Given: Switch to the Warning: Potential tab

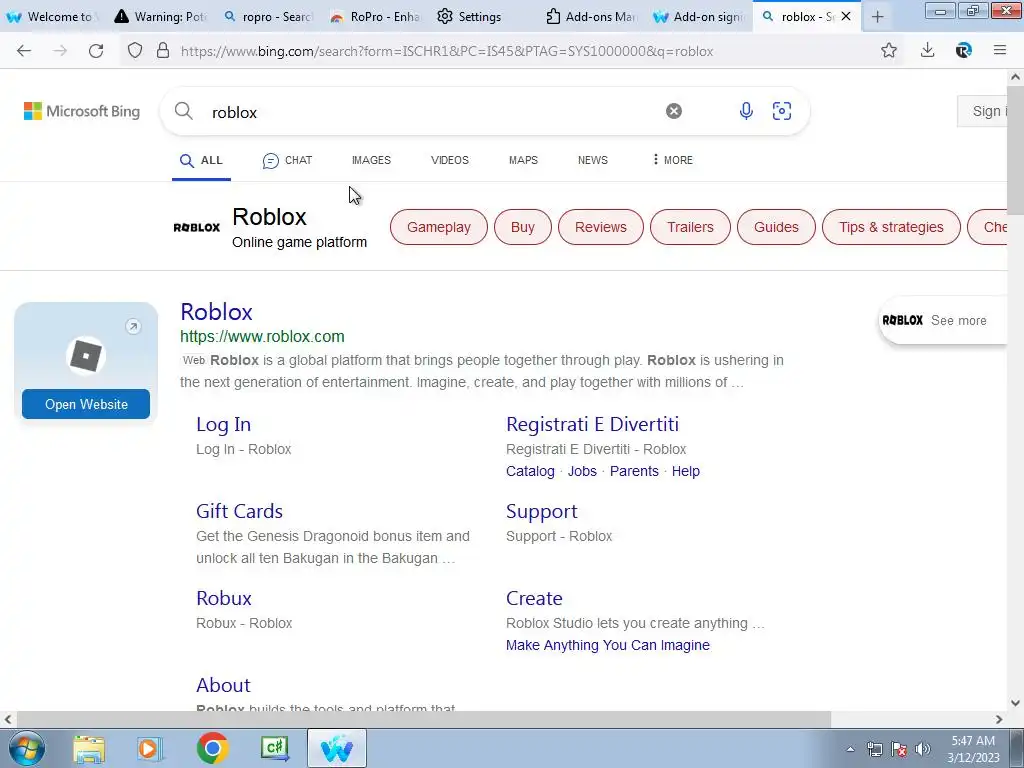Looking at the screenshot, I should [x=161, y=17].
